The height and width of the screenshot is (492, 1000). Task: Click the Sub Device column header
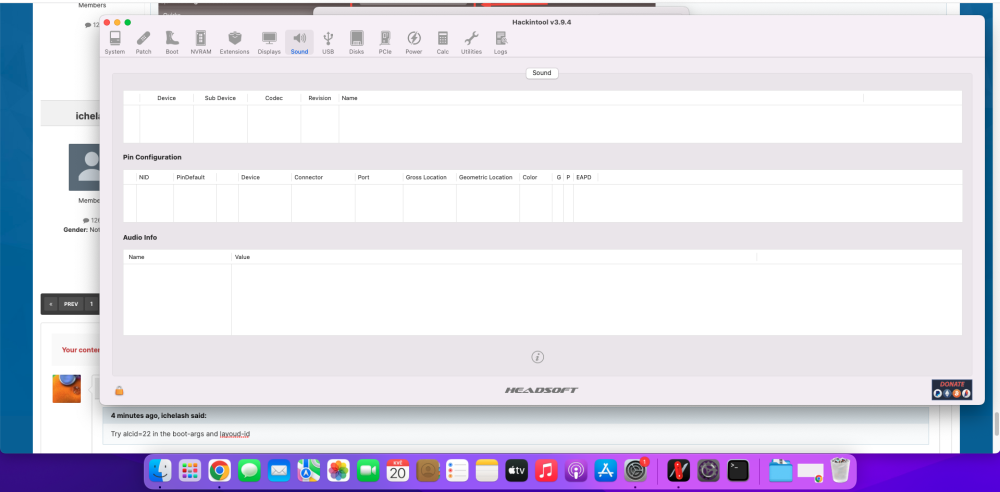(220, 98)
